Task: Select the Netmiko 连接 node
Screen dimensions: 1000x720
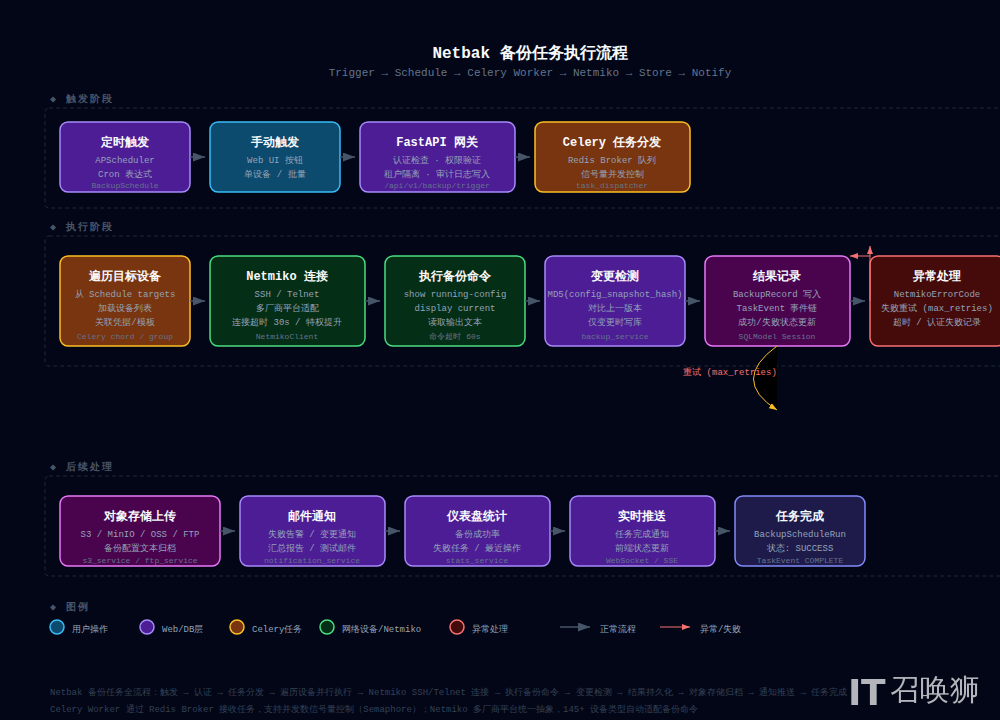Action: click(288, 301)
